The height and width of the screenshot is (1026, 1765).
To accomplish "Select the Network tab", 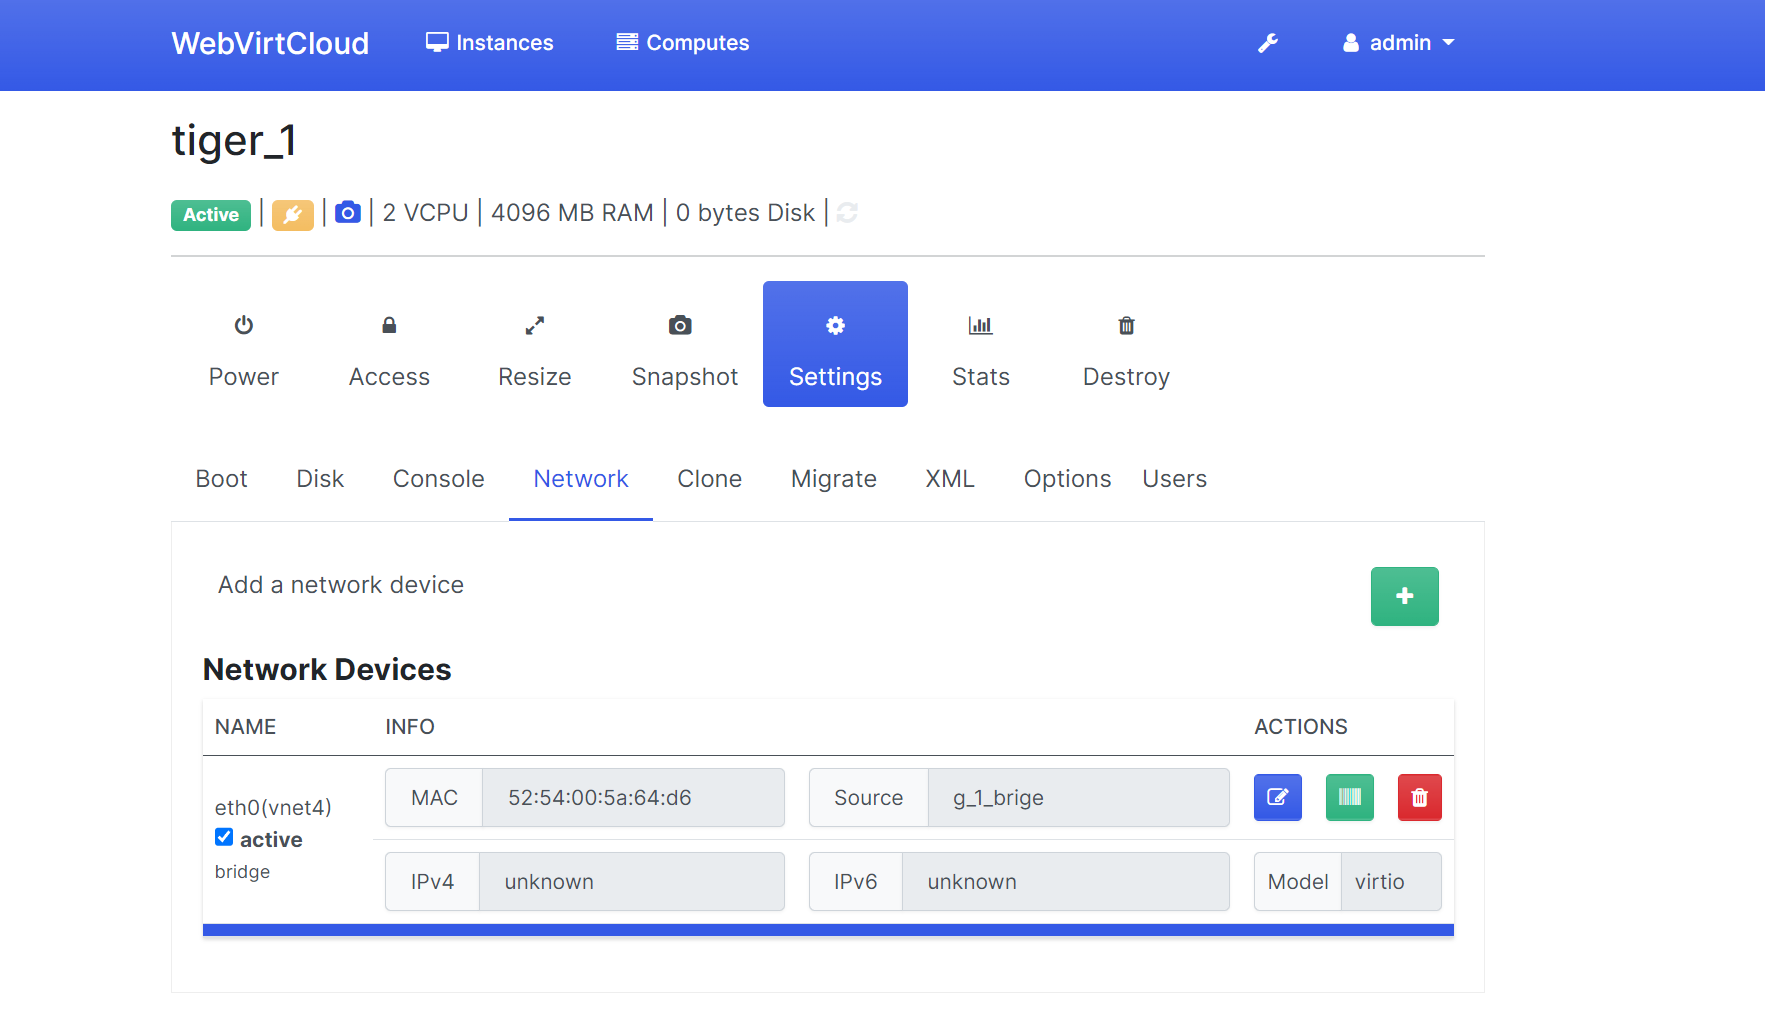I will pos(581,479).
